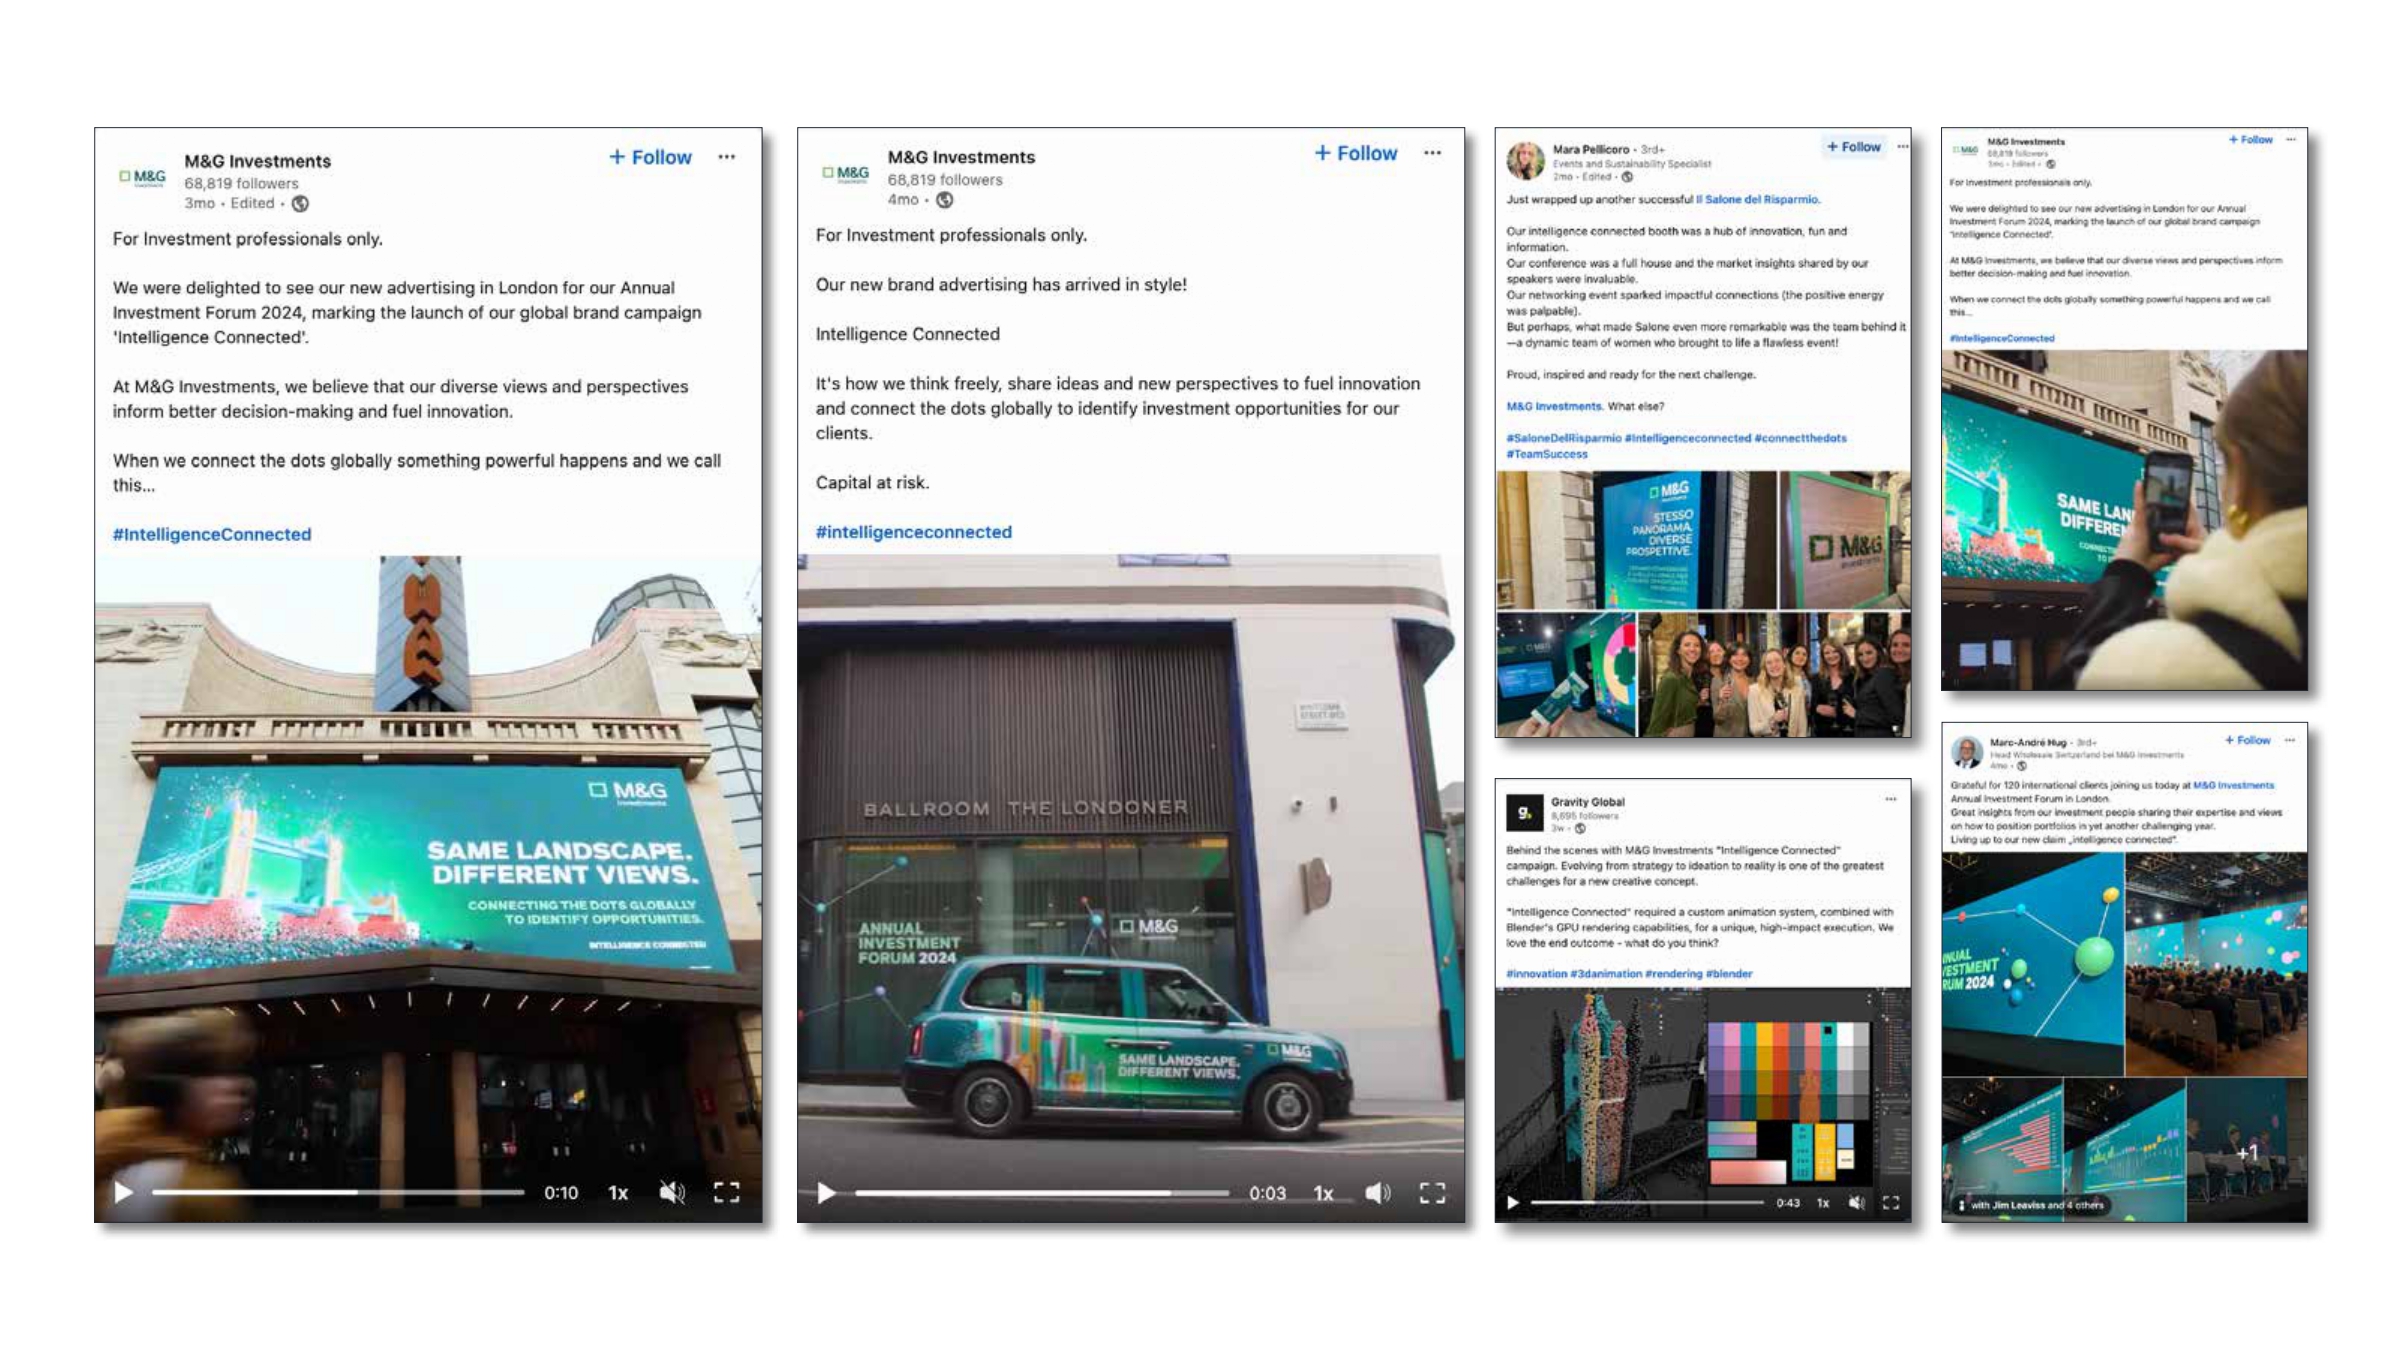Unmute the billboard video showing 0:10
The image size is (2400, 1350).
point(672,1192)
